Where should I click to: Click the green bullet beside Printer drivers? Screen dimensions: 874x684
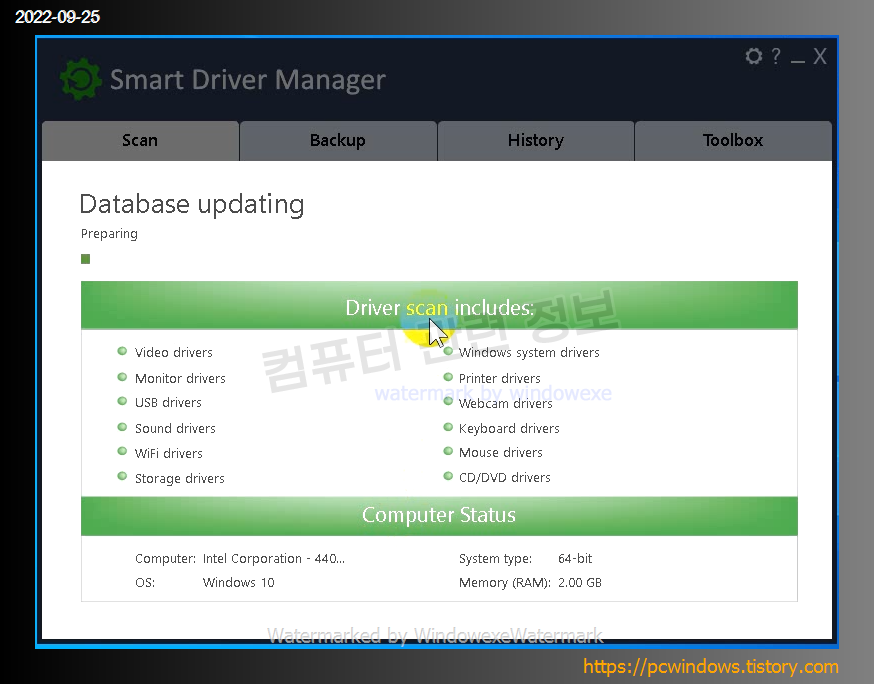[x=448, y=377]
